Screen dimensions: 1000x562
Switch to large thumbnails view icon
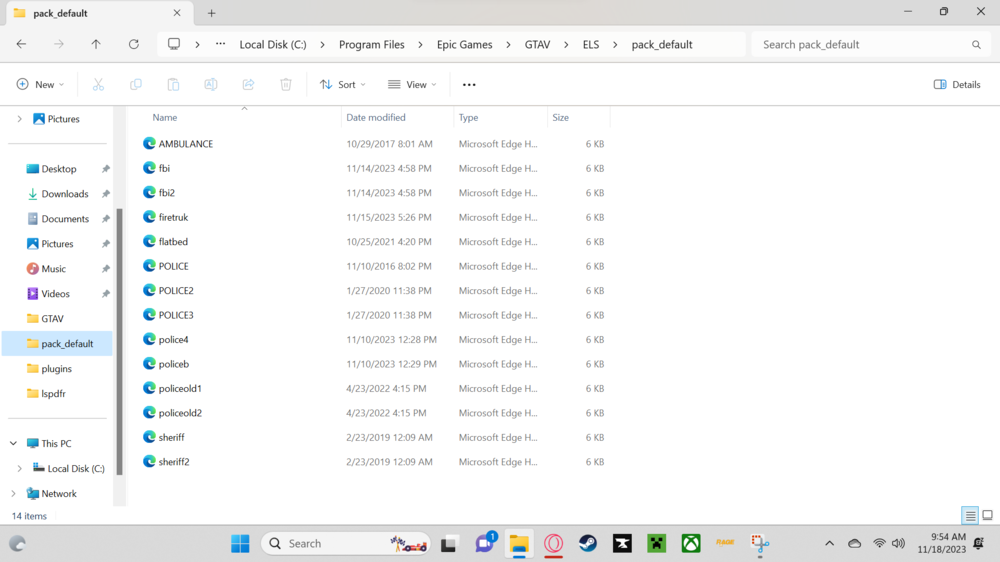(987, 515)
